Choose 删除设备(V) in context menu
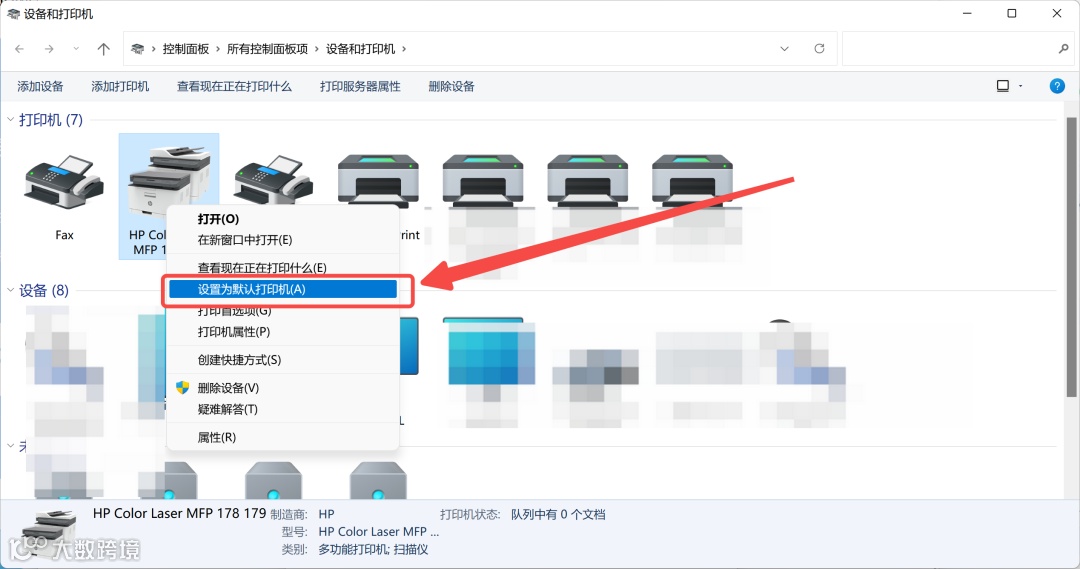The height and width of the screenshot is (569, 1080). coord(282,388)
